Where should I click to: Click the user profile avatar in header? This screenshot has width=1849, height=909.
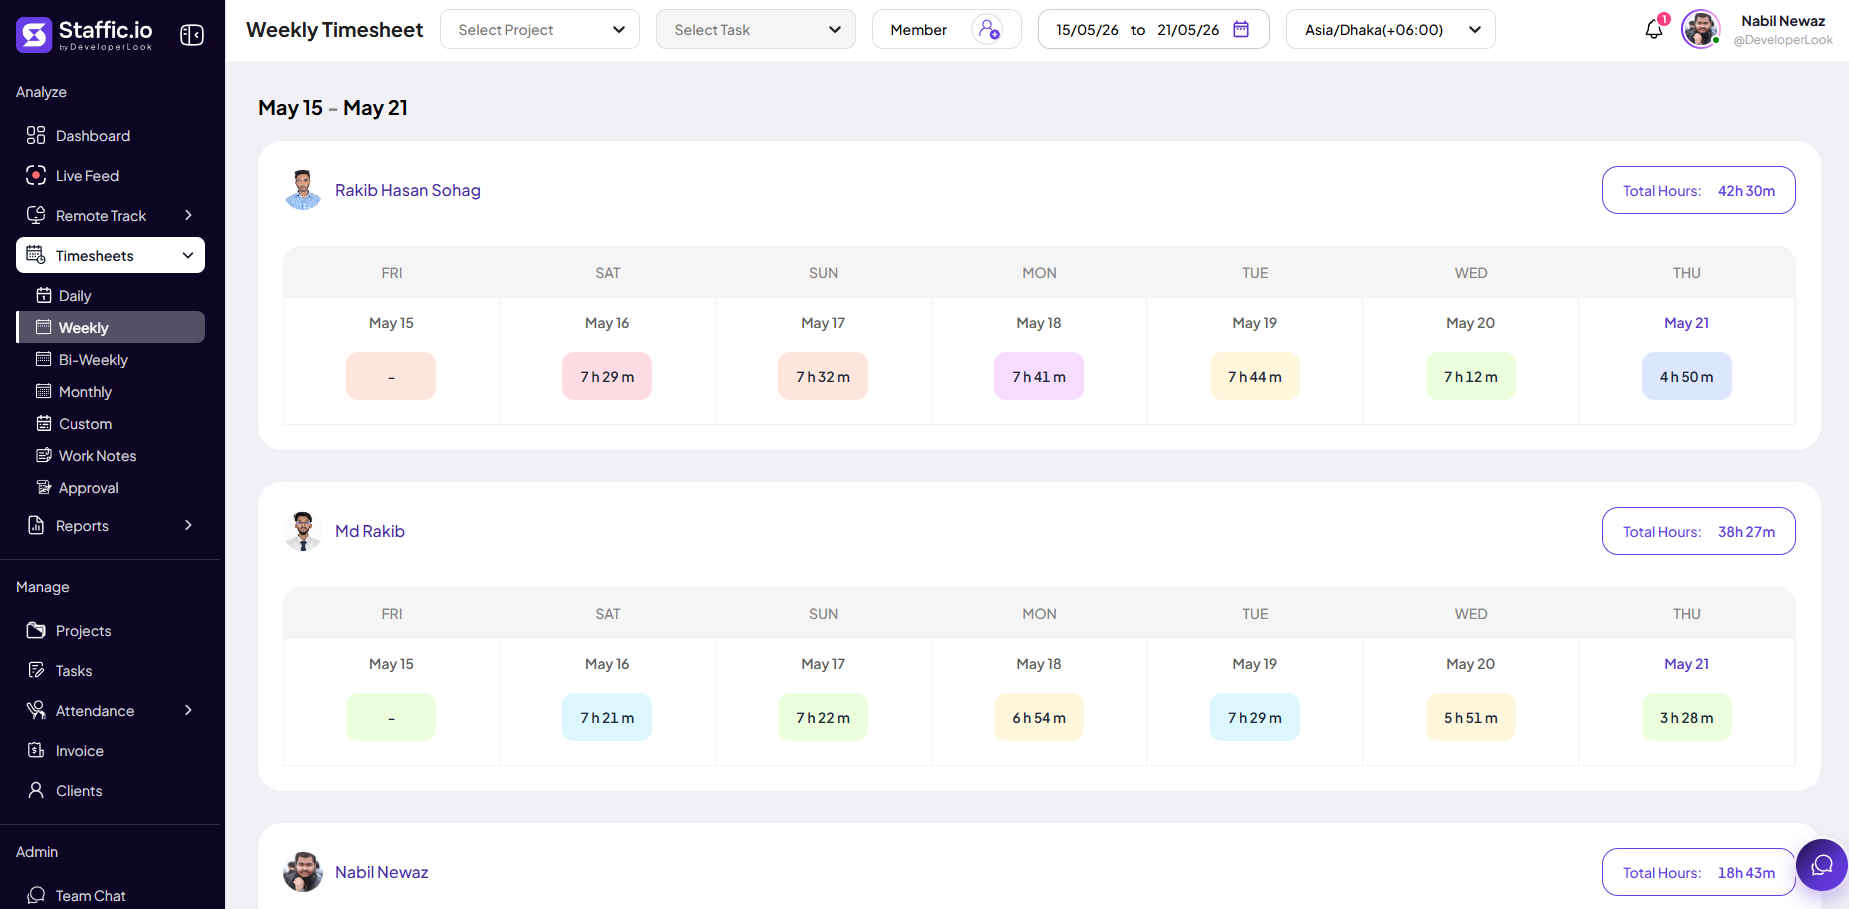click(x=1700, y=29)
